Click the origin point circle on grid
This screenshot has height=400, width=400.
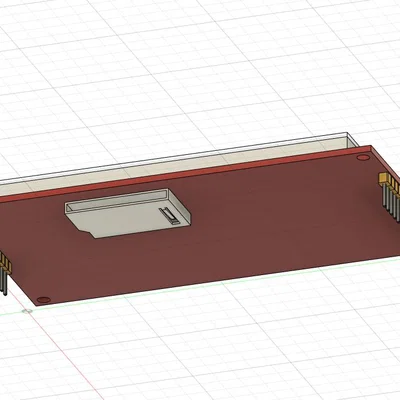[x=27, y=311]
